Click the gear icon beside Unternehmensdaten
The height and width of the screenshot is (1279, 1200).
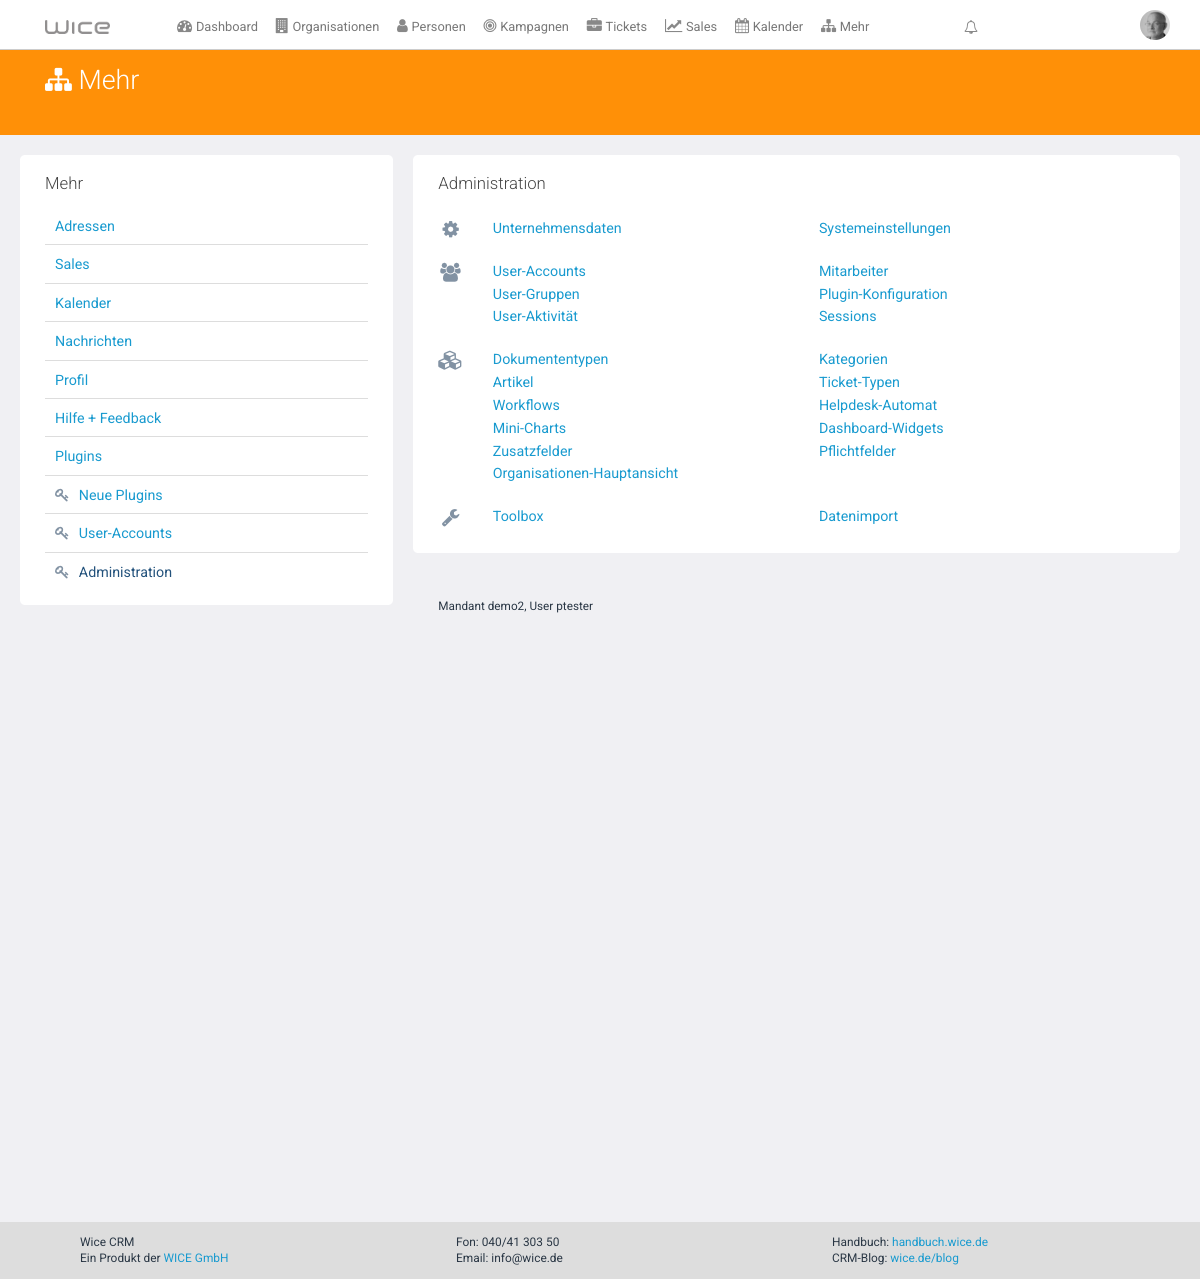(x=451, y=229)
